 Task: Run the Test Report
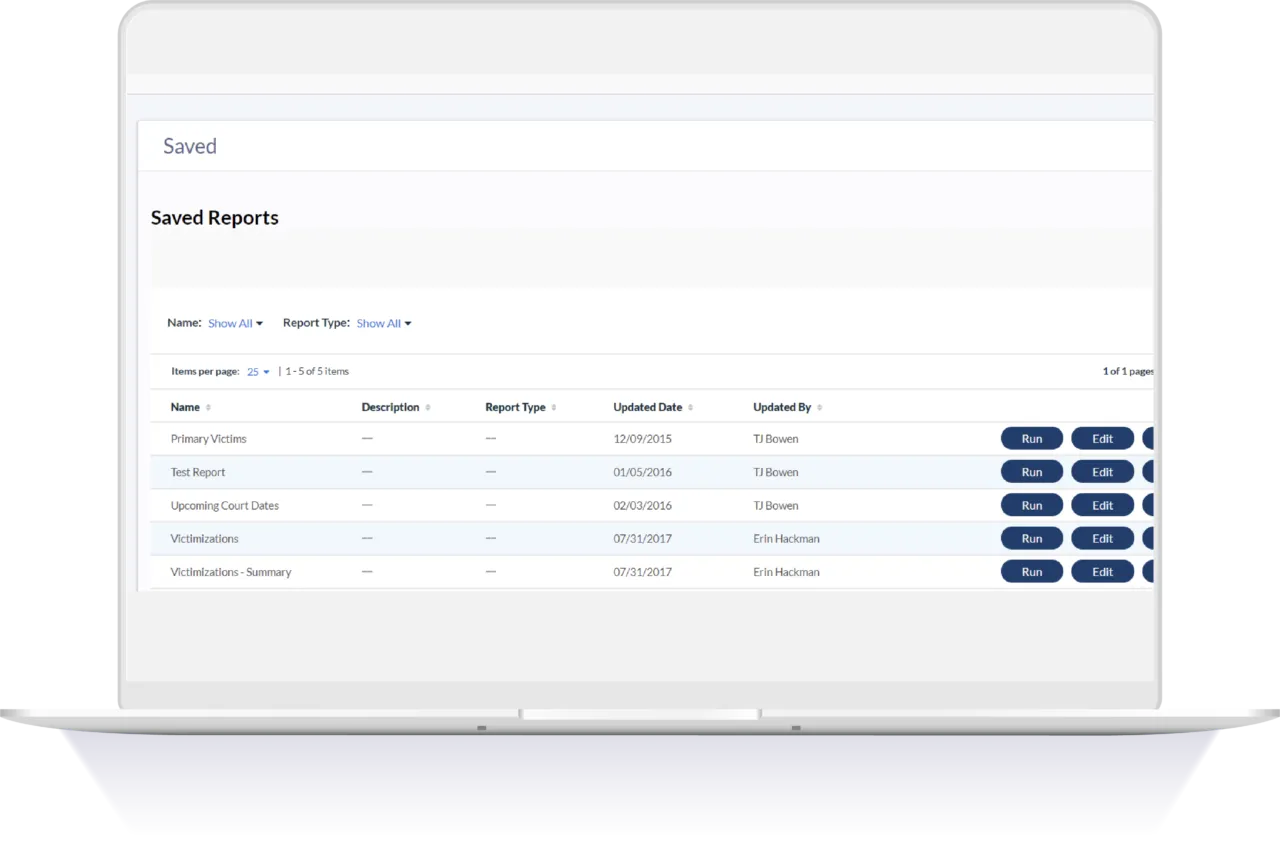[1032, 472]
